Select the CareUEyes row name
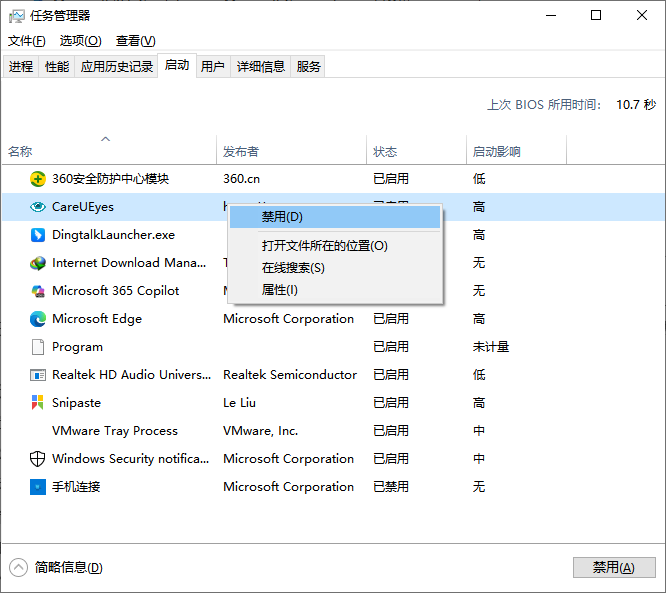The image size is (666, 593). point(83,207)
